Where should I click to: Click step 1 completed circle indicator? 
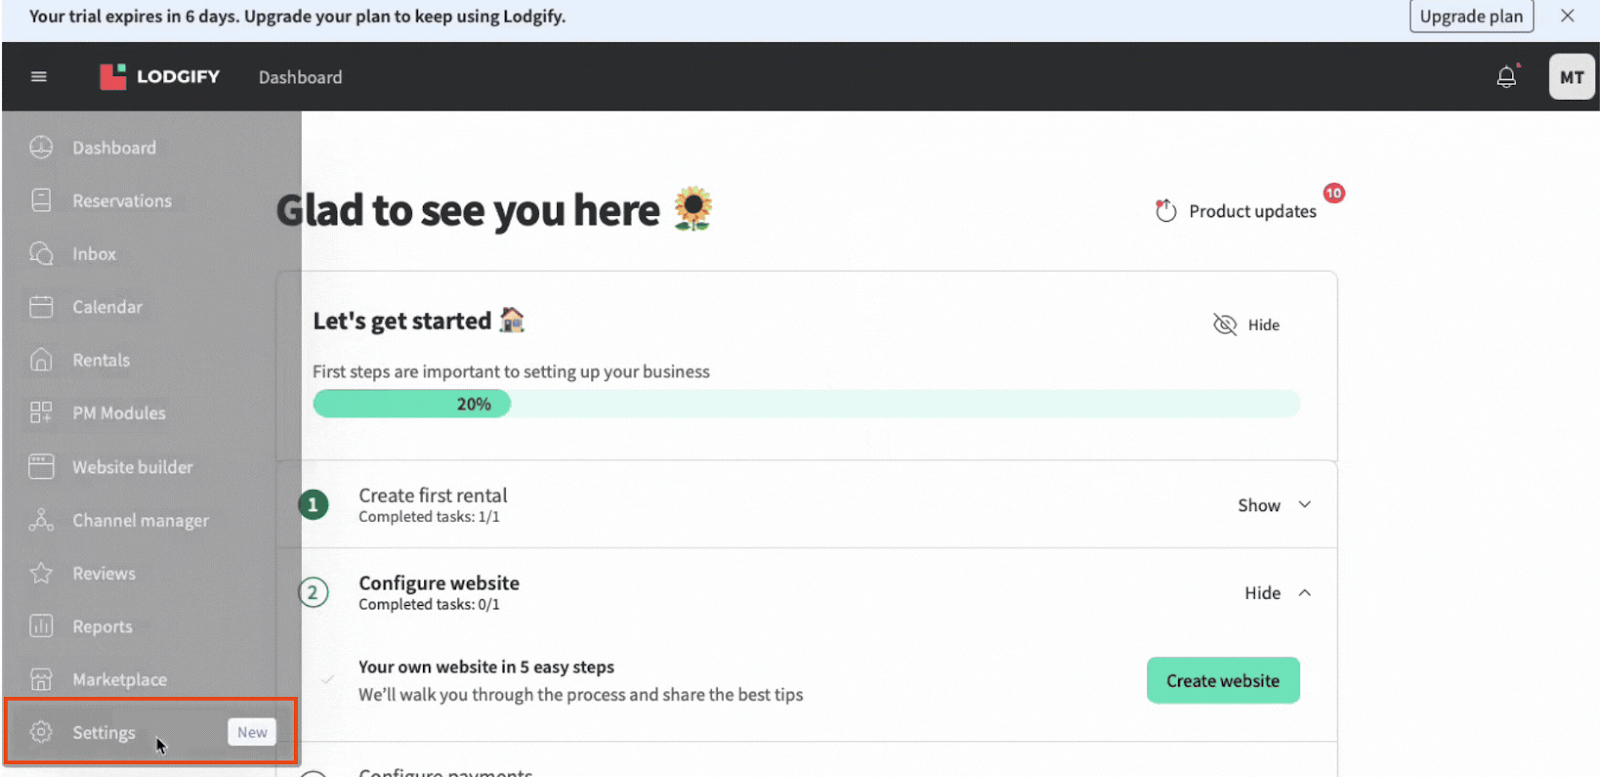tap(313, 505)
